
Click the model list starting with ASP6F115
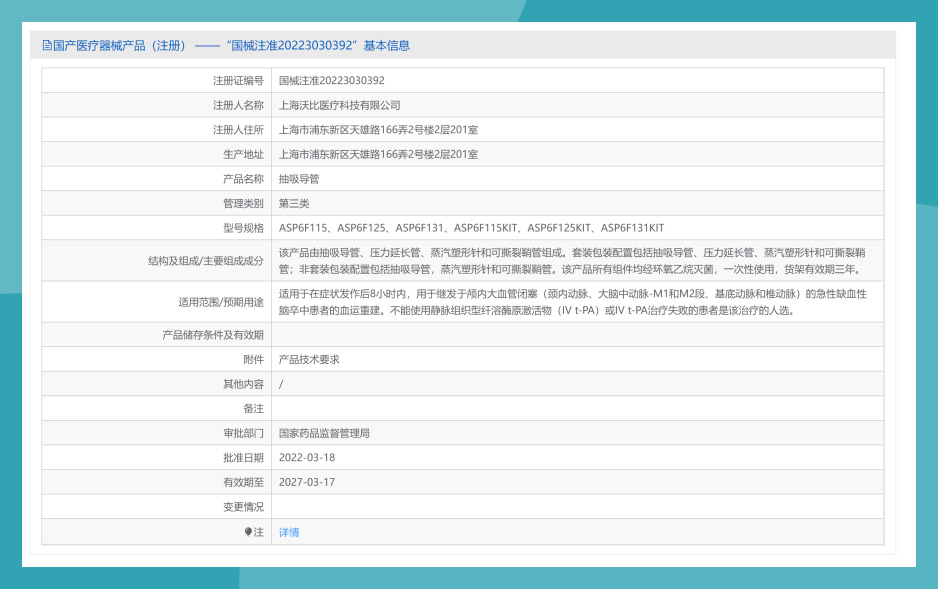click(x=471, y=228)
